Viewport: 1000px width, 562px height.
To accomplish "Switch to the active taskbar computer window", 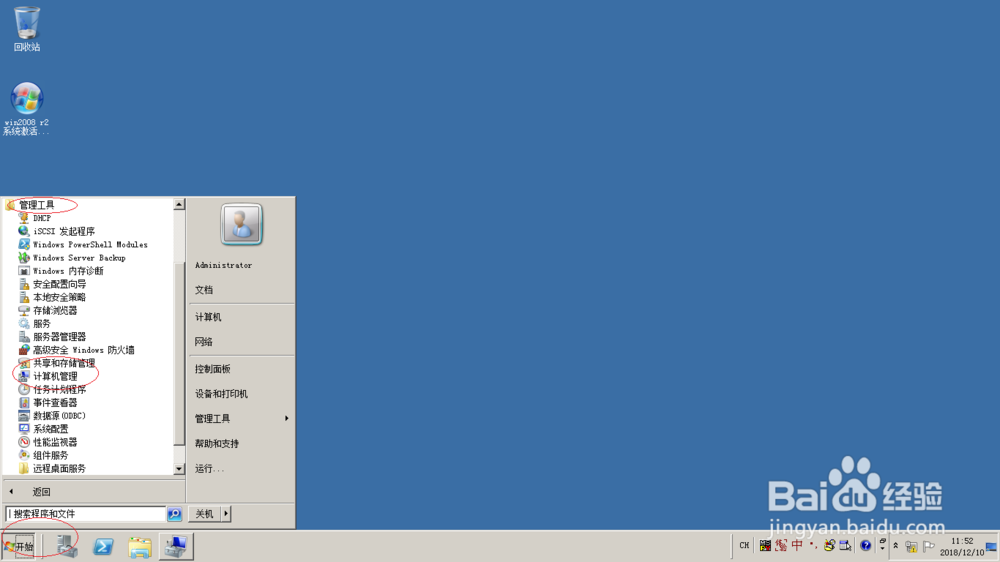I will [x=175, y=547].
